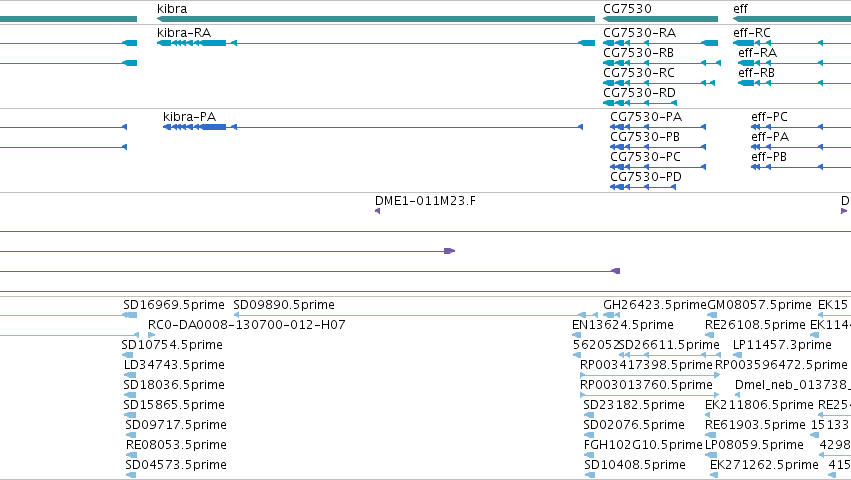851x480 pixels.
Task: Select the SD23182.5prime label
Action: 634,405
